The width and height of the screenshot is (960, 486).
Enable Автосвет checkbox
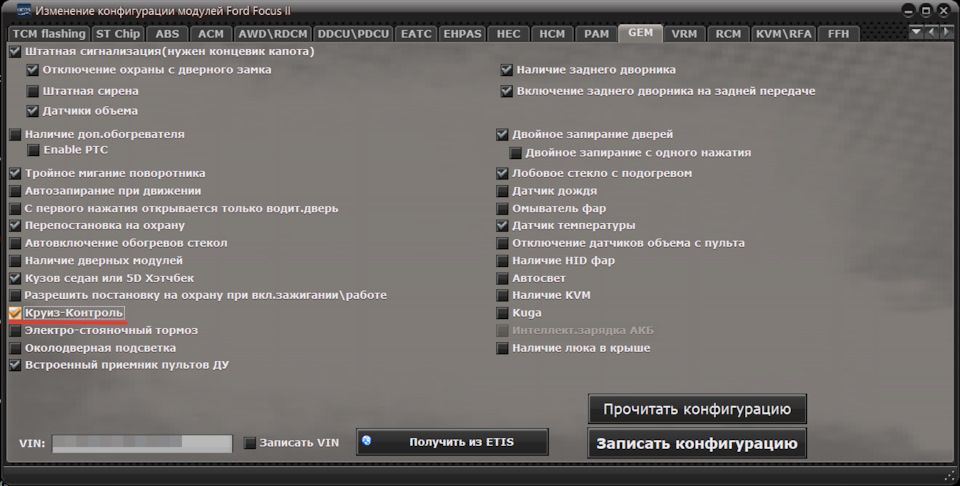coord(502,279)
